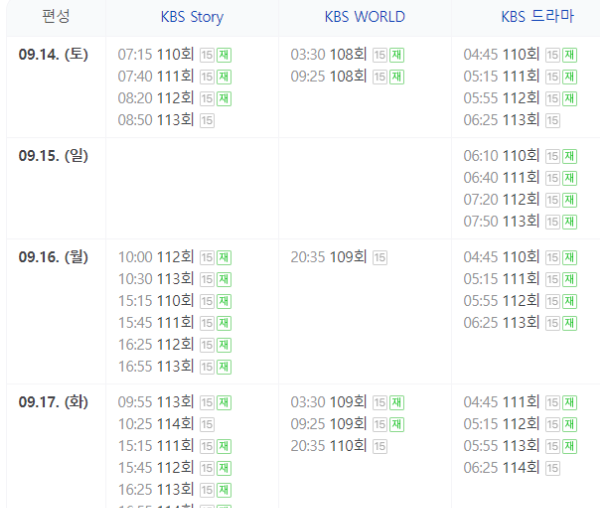Click the 15 age-rating badge beside 15:15 110회
This screenshot has height=508, width=600.
click(x=207, y=301)
